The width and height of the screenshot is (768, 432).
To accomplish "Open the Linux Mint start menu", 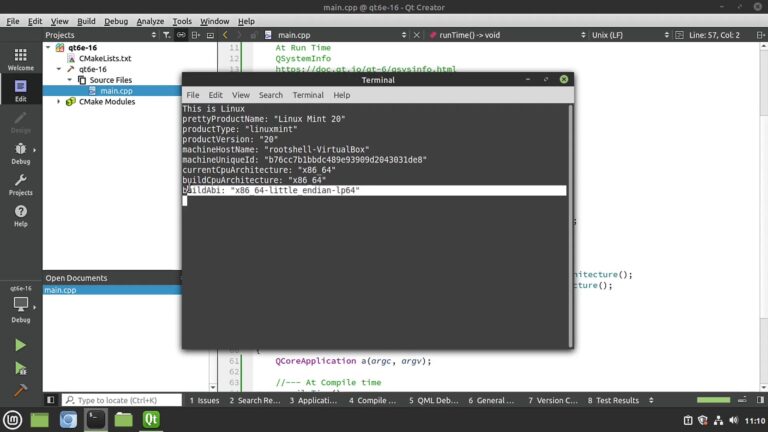I will pyautogui.click(x=12, y=420).
